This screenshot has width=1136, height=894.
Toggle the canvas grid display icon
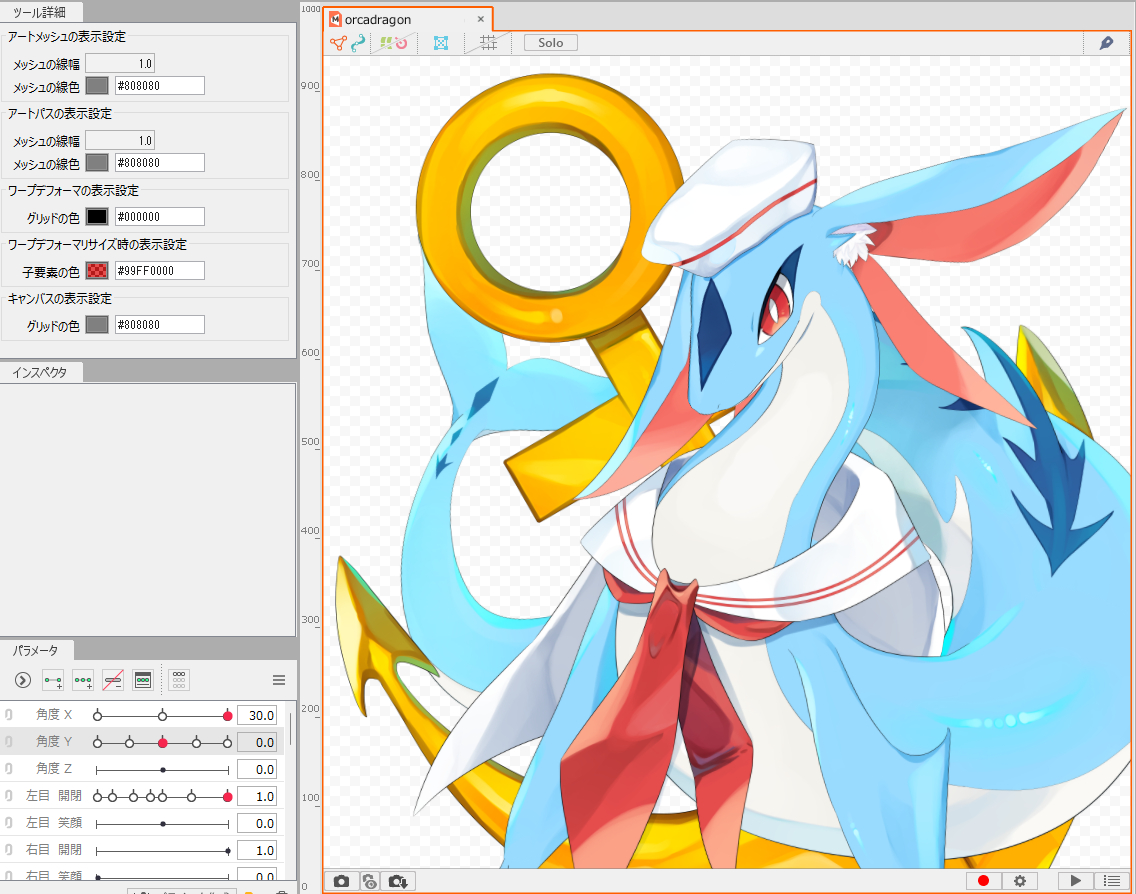click(x=489, y=43)
